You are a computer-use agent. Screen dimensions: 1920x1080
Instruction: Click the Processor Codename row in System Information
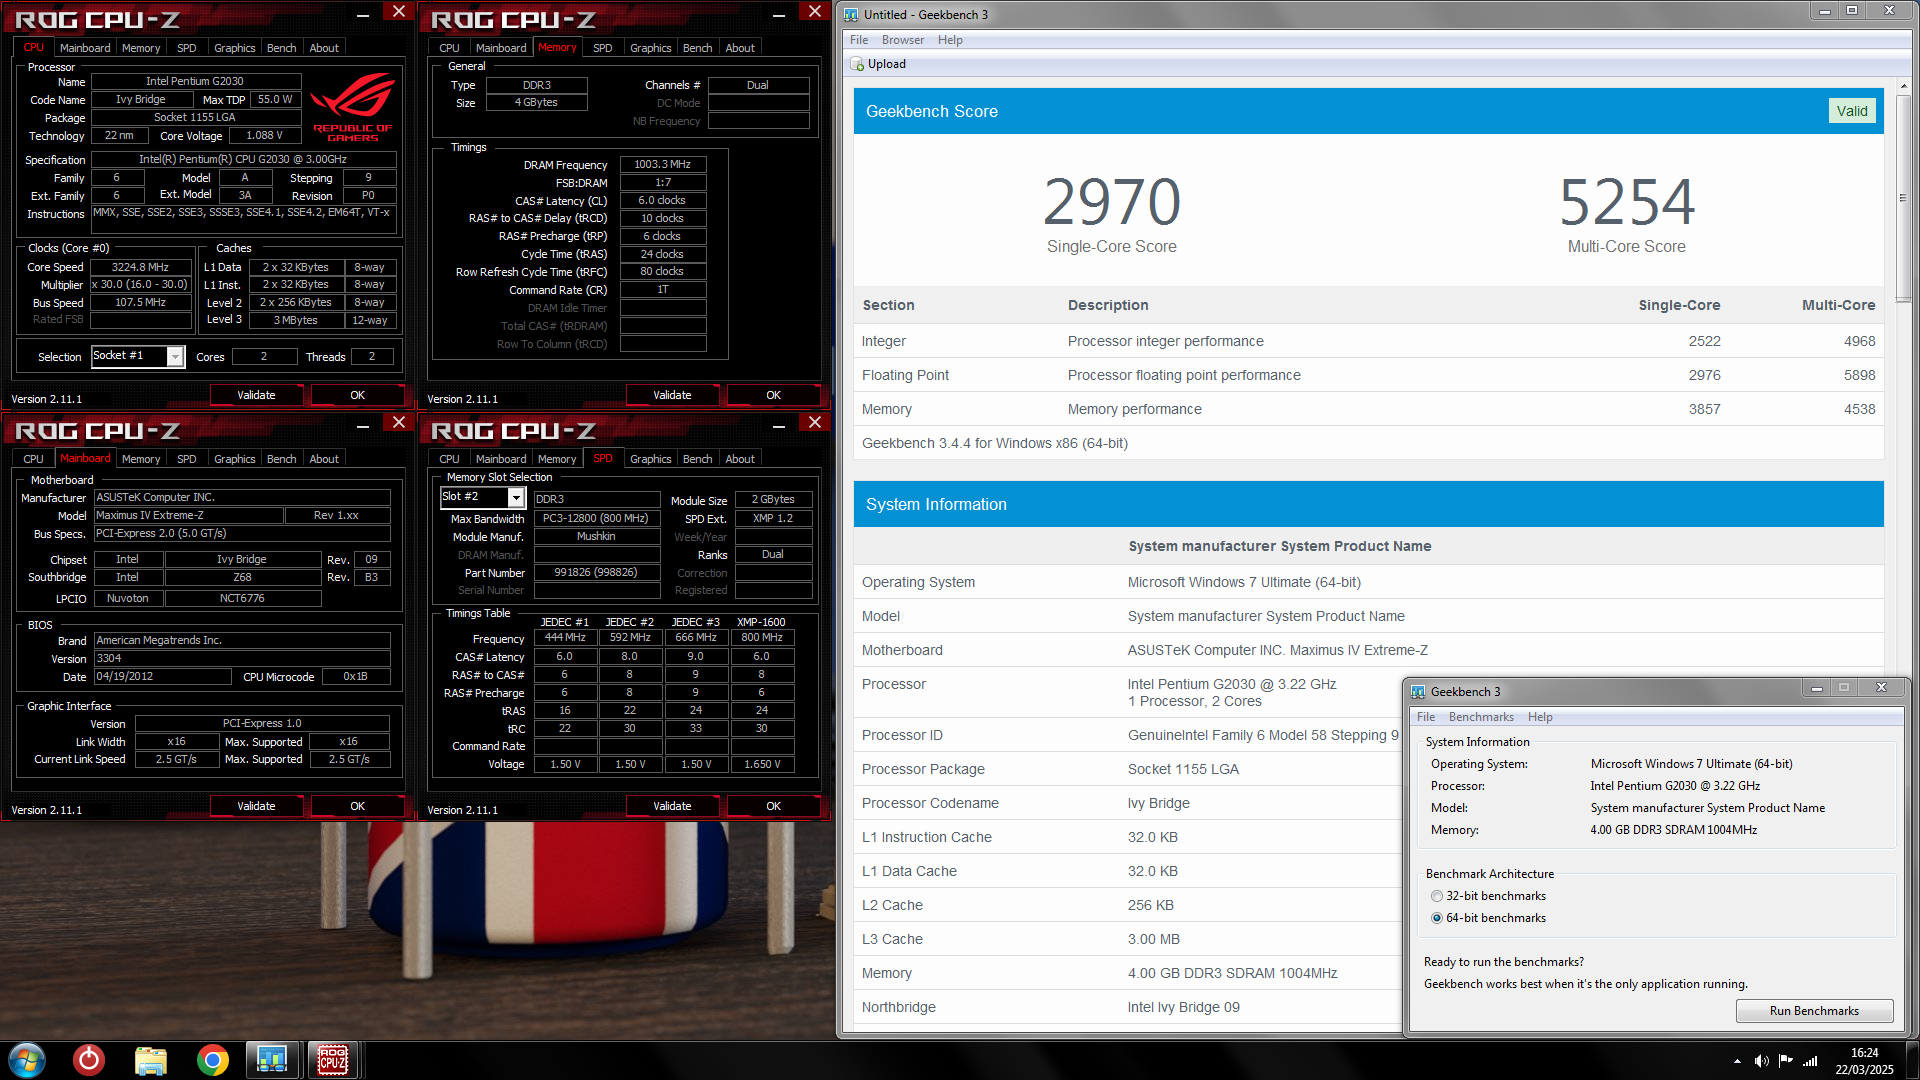(1129, 803)
